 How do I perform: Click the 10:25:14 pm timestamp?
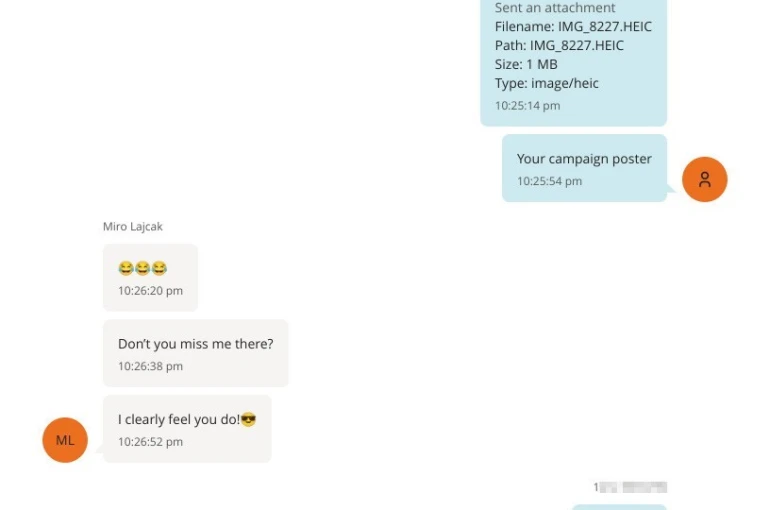pos(527,106)
